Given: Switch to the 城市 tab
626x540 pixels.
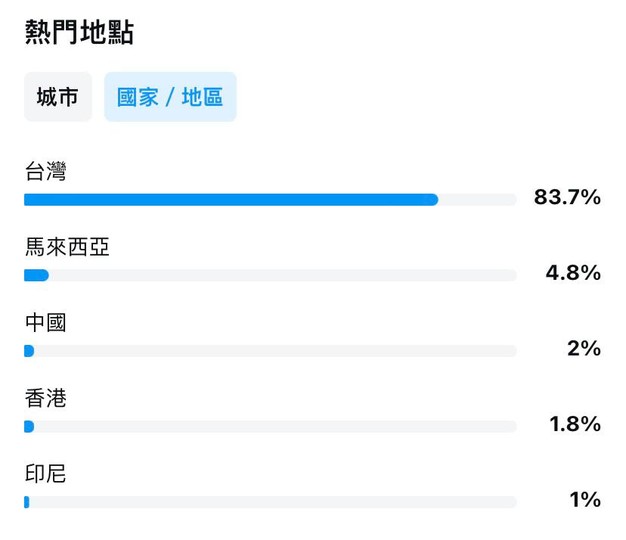Looking at the screenshot, I should (x=58, y=97).
